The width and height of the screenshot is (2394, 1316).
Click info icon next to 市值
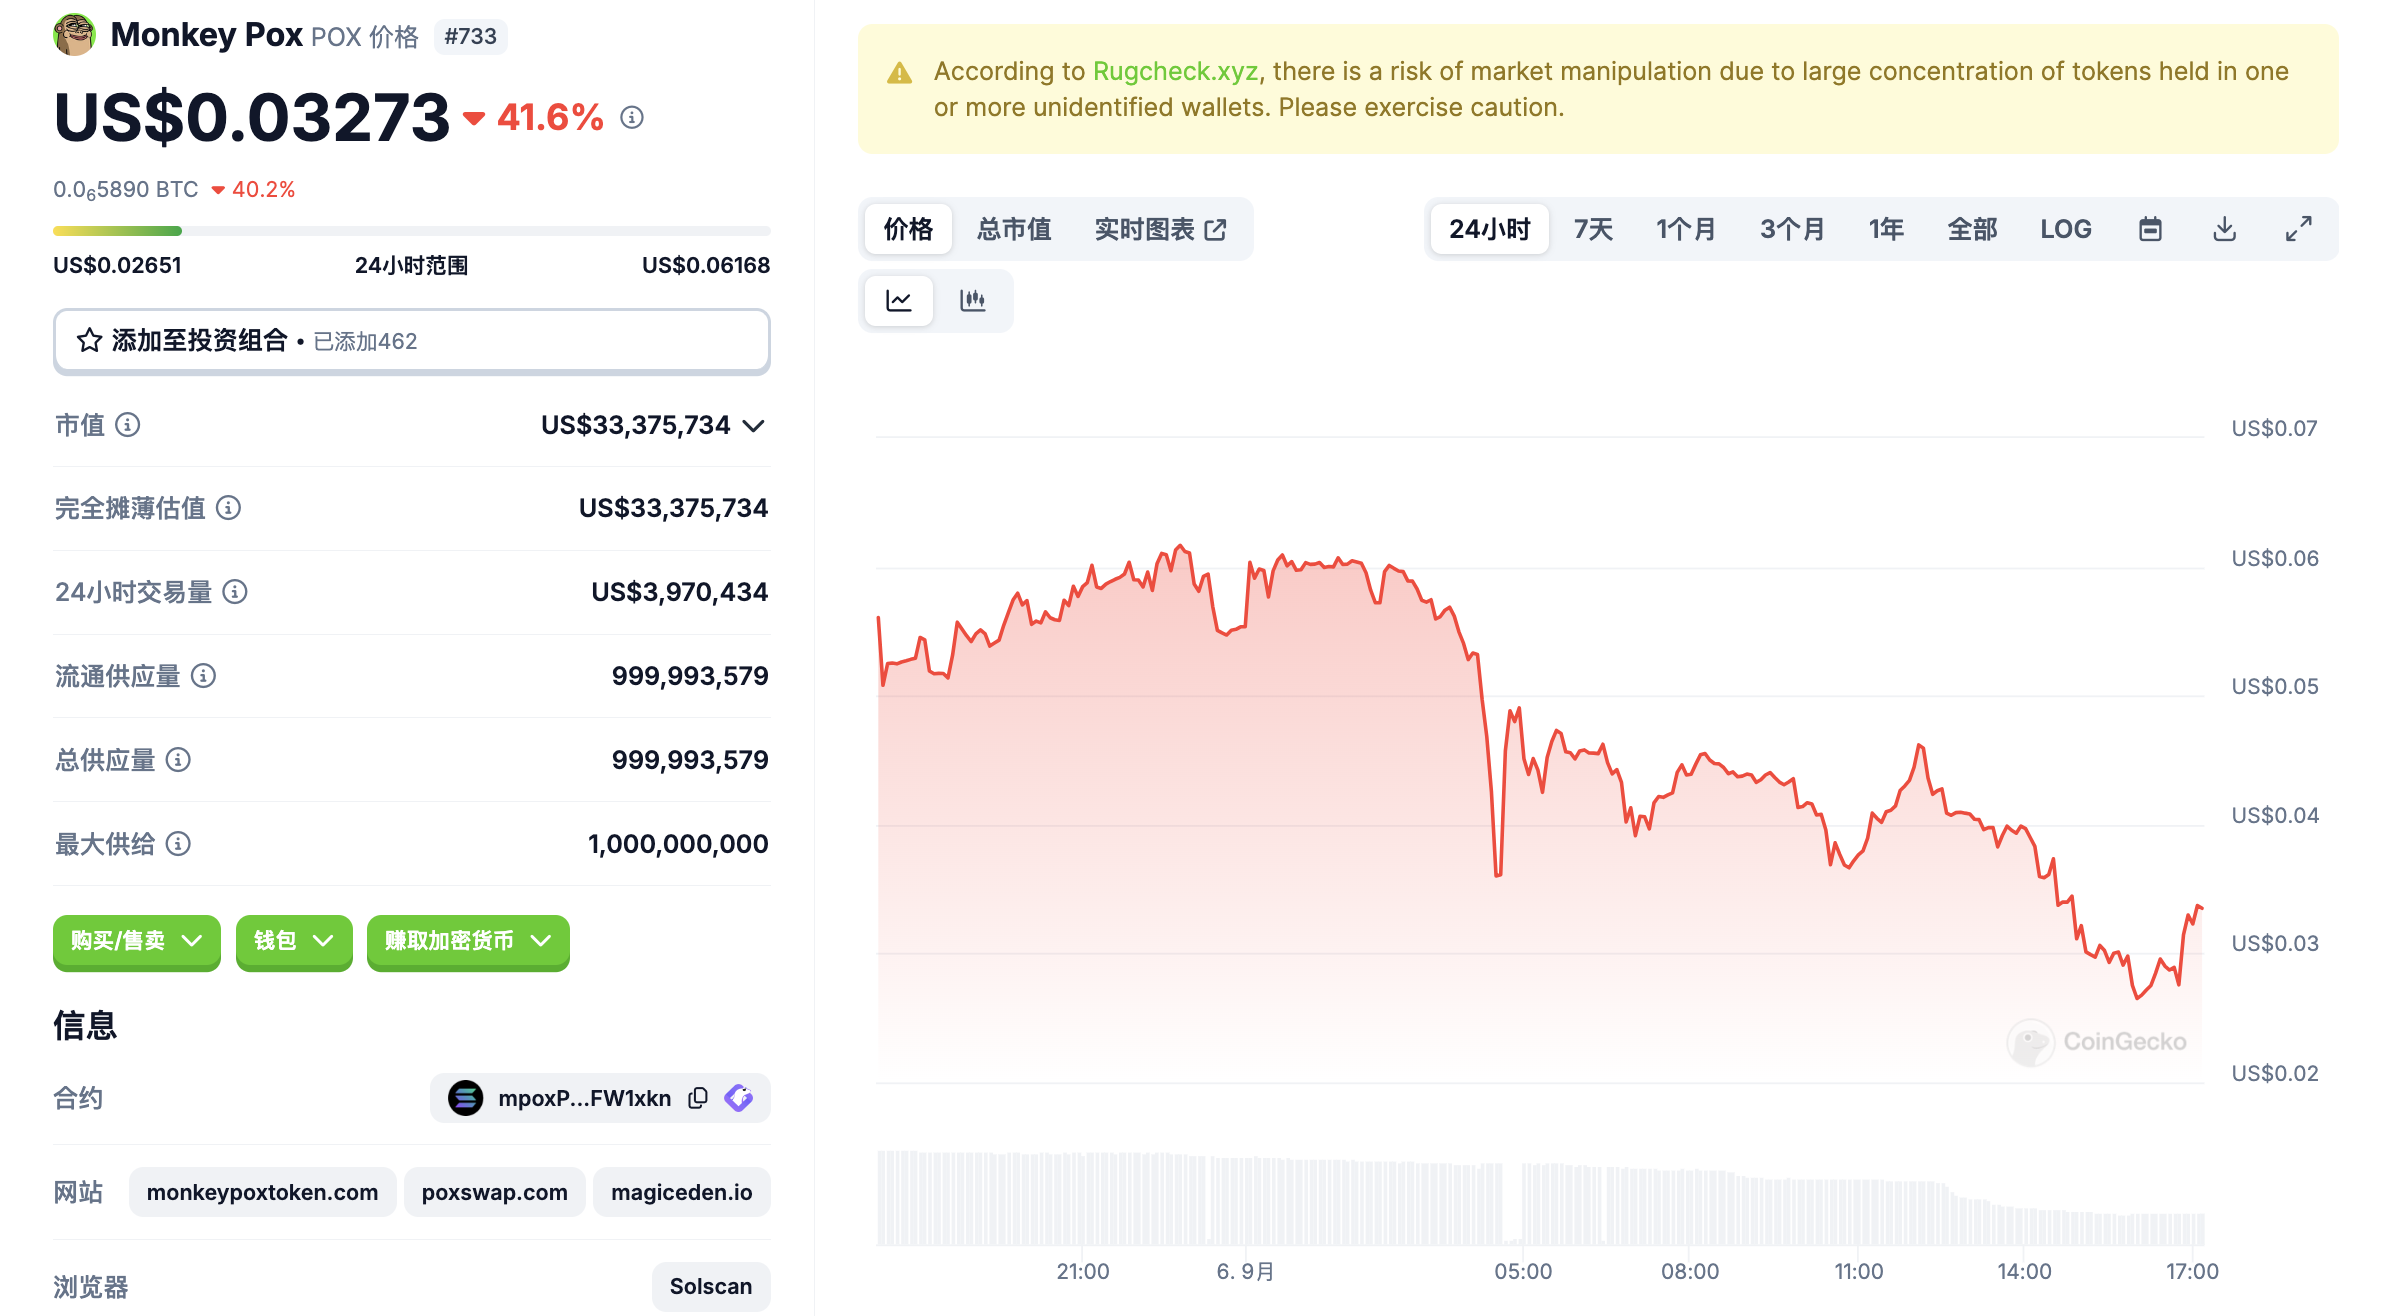click(127, 425)
